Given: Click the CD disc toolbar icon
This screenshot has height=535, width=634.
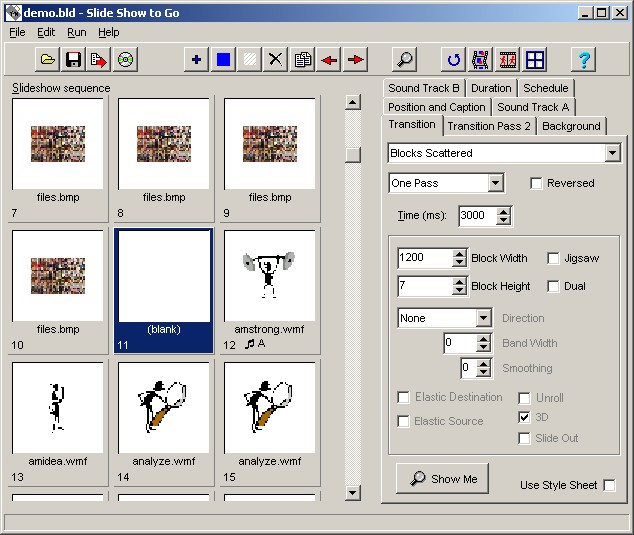Looking at the screenshot, I should coord(125,60).
